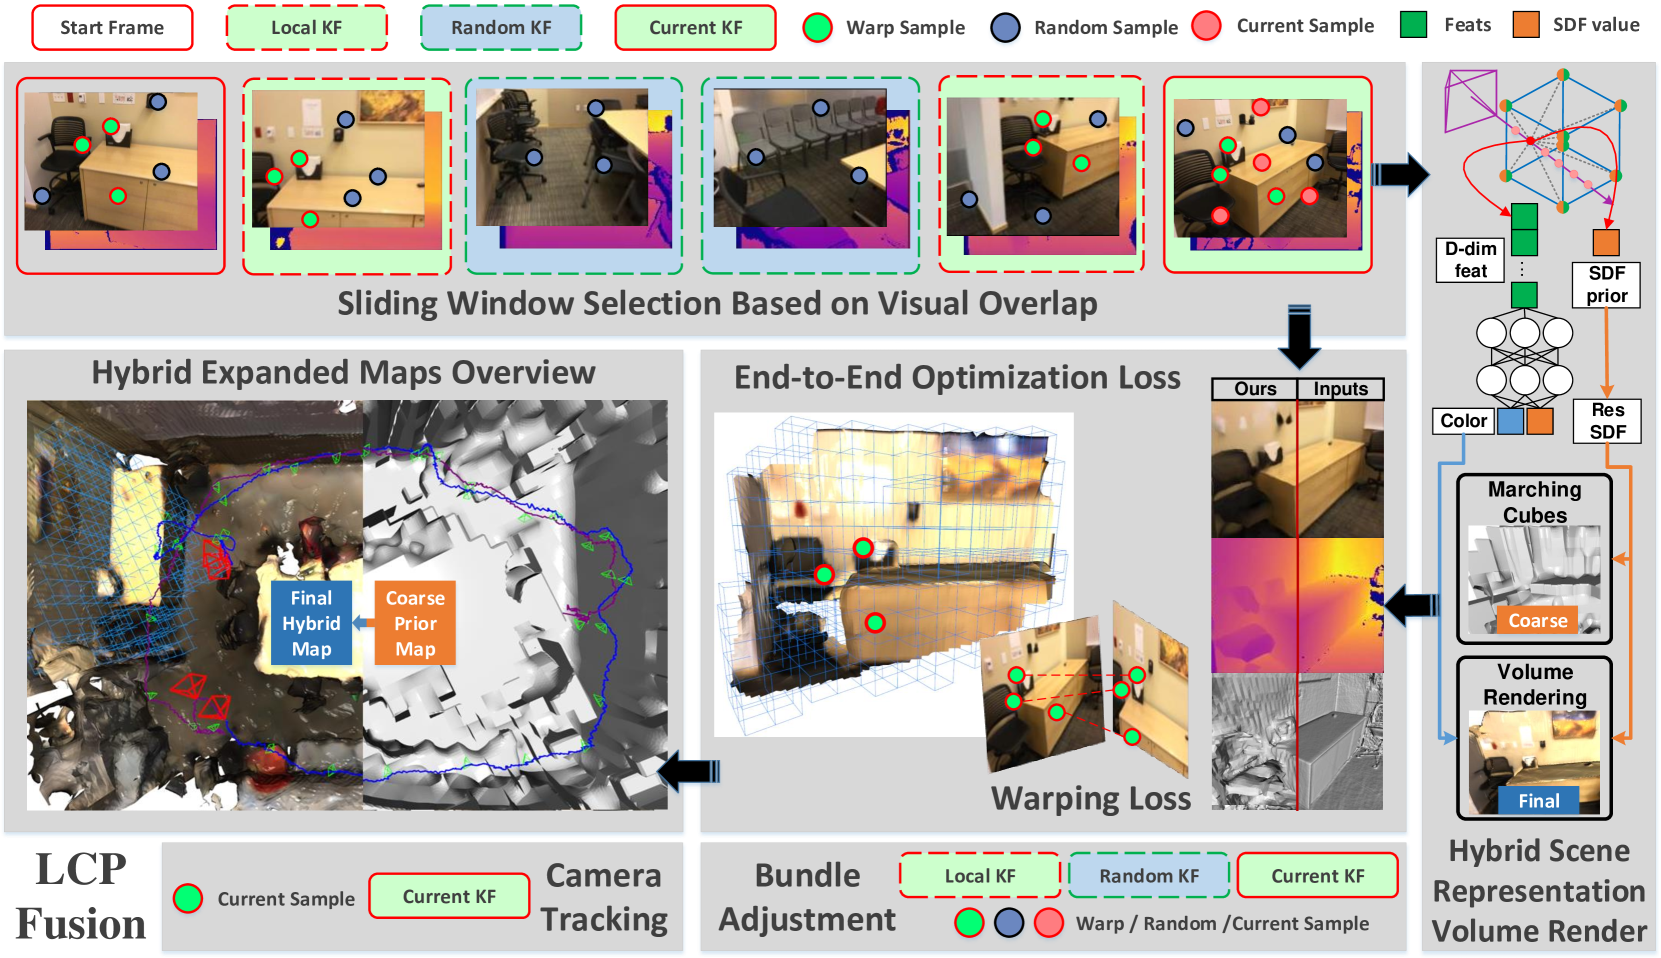Select the blue Final tag in Volume Rendering
The image size is (1661, 958).
1538,800
